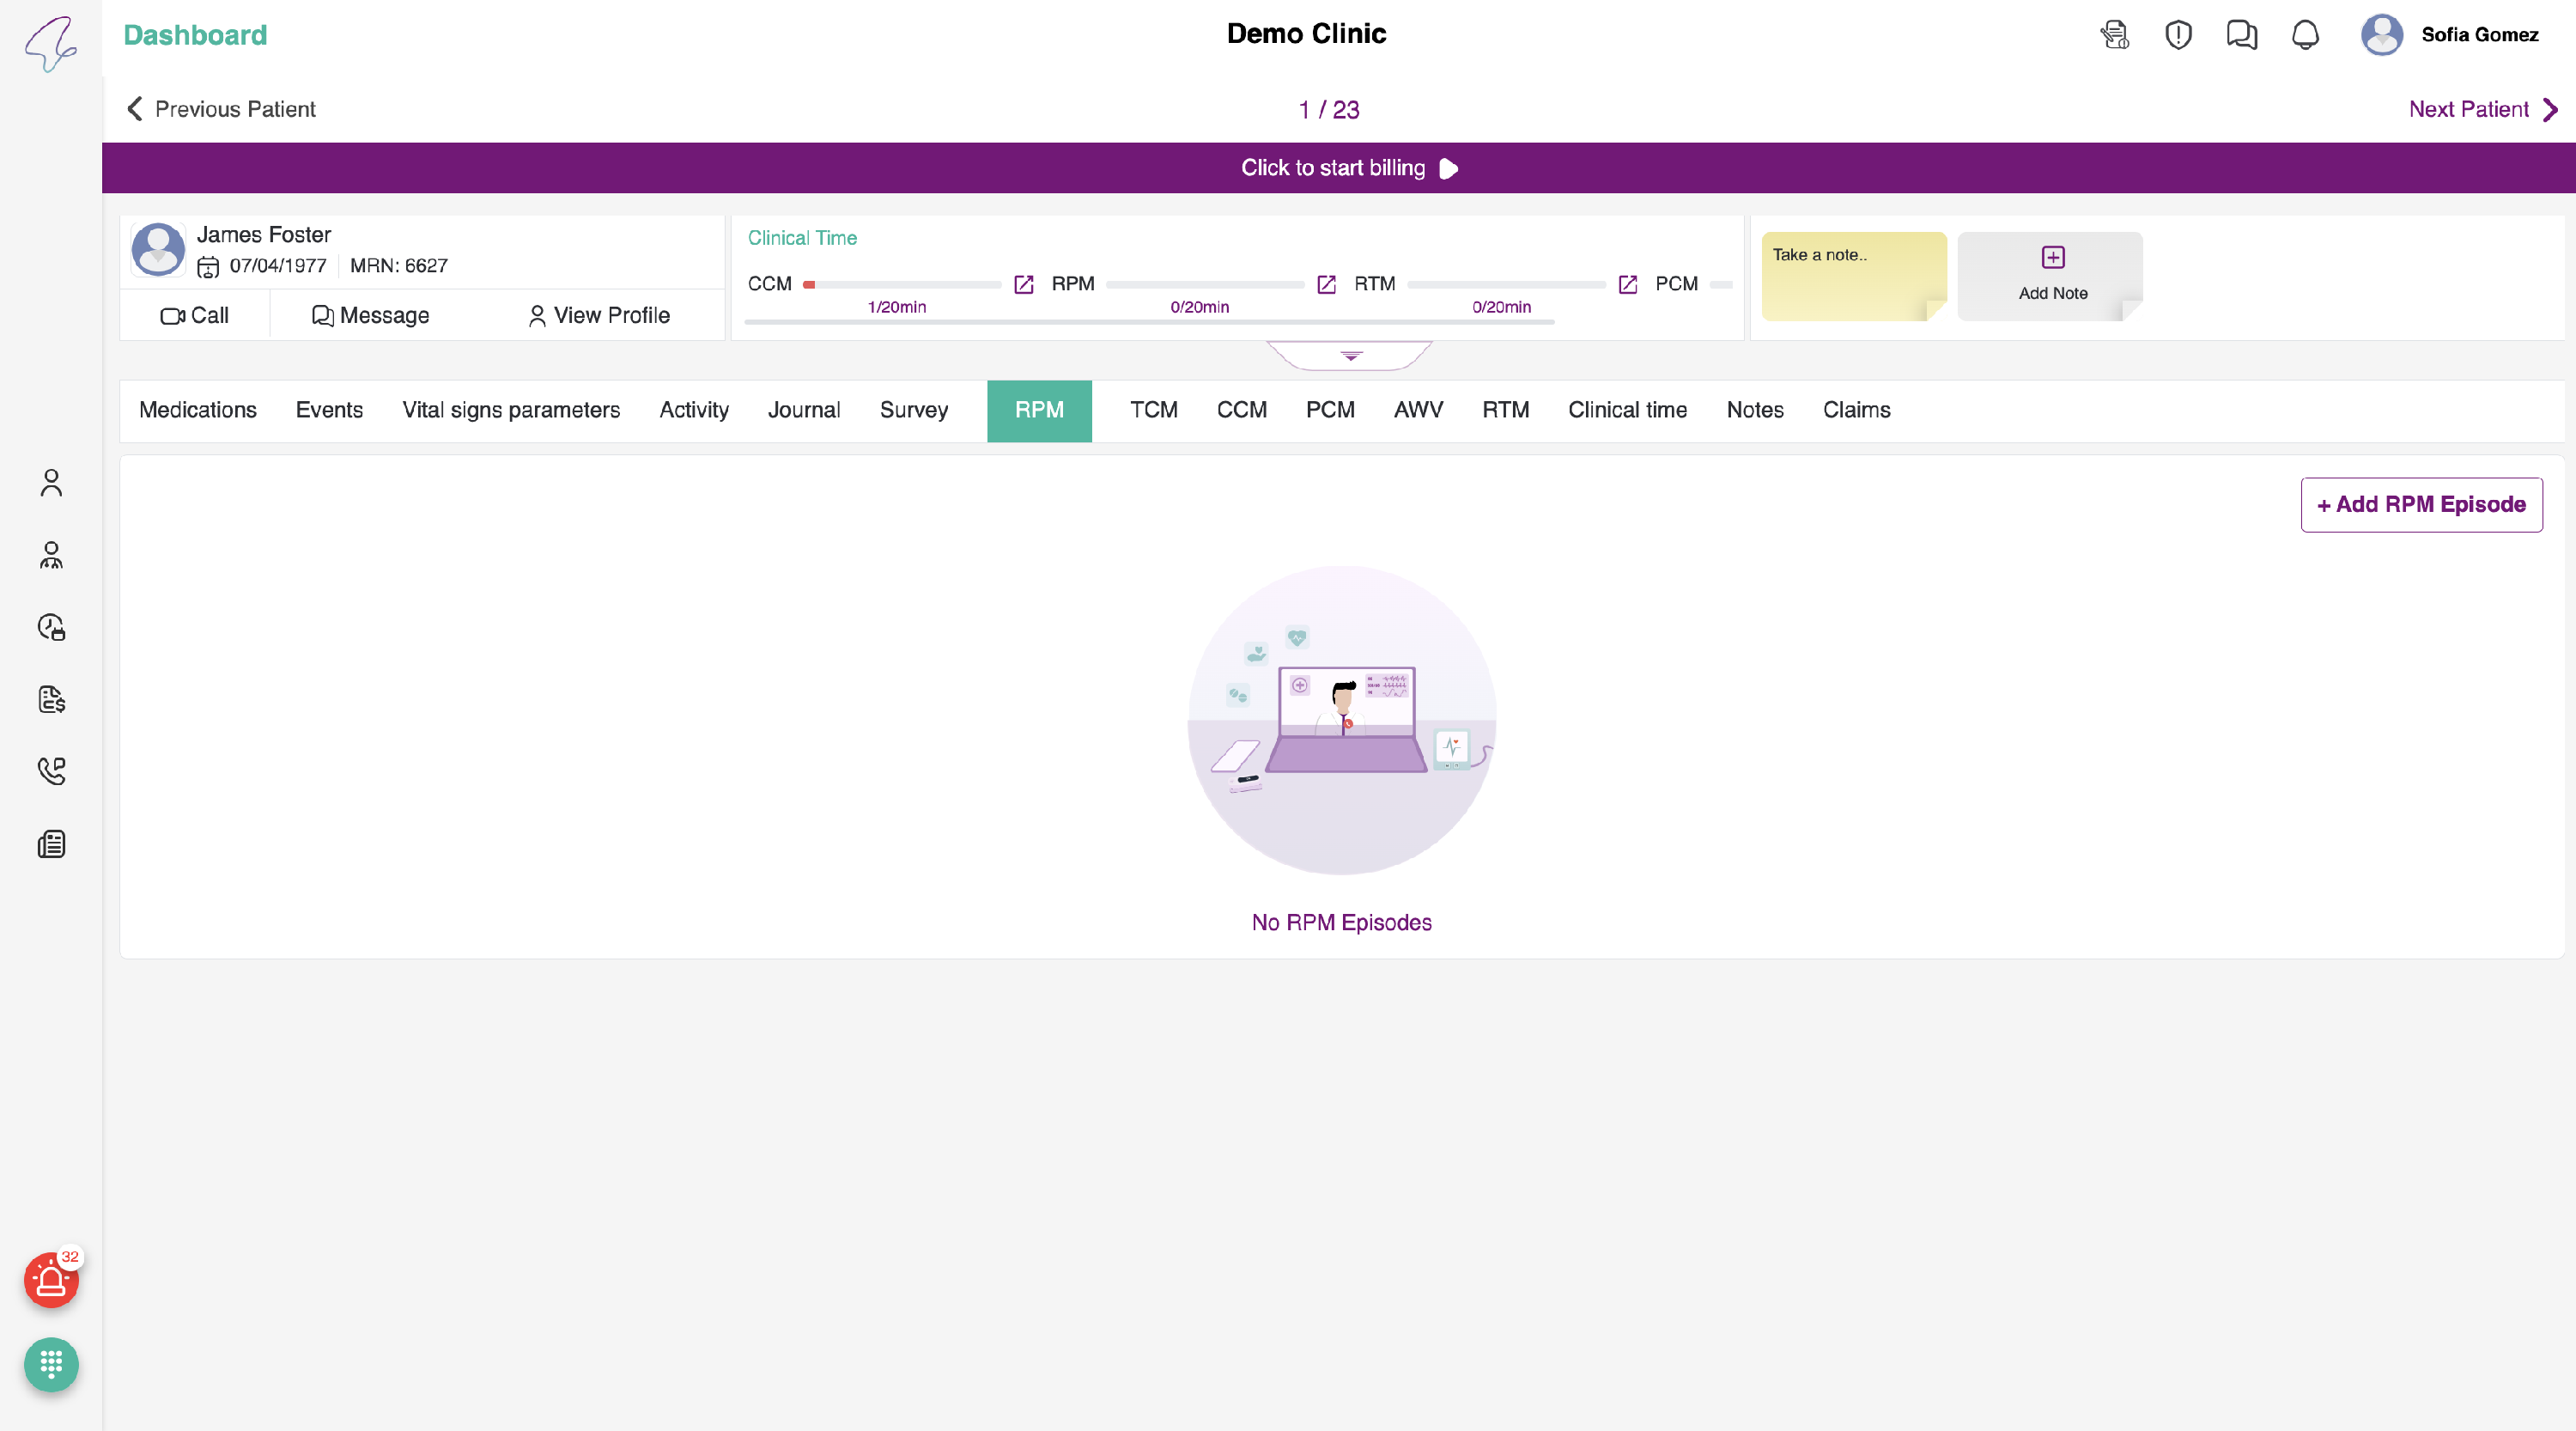Image resolution: width=2576 pixels, height=1431 pixels.
Task: Open the phone calls sidebar icon
Action: click(51, 771)
